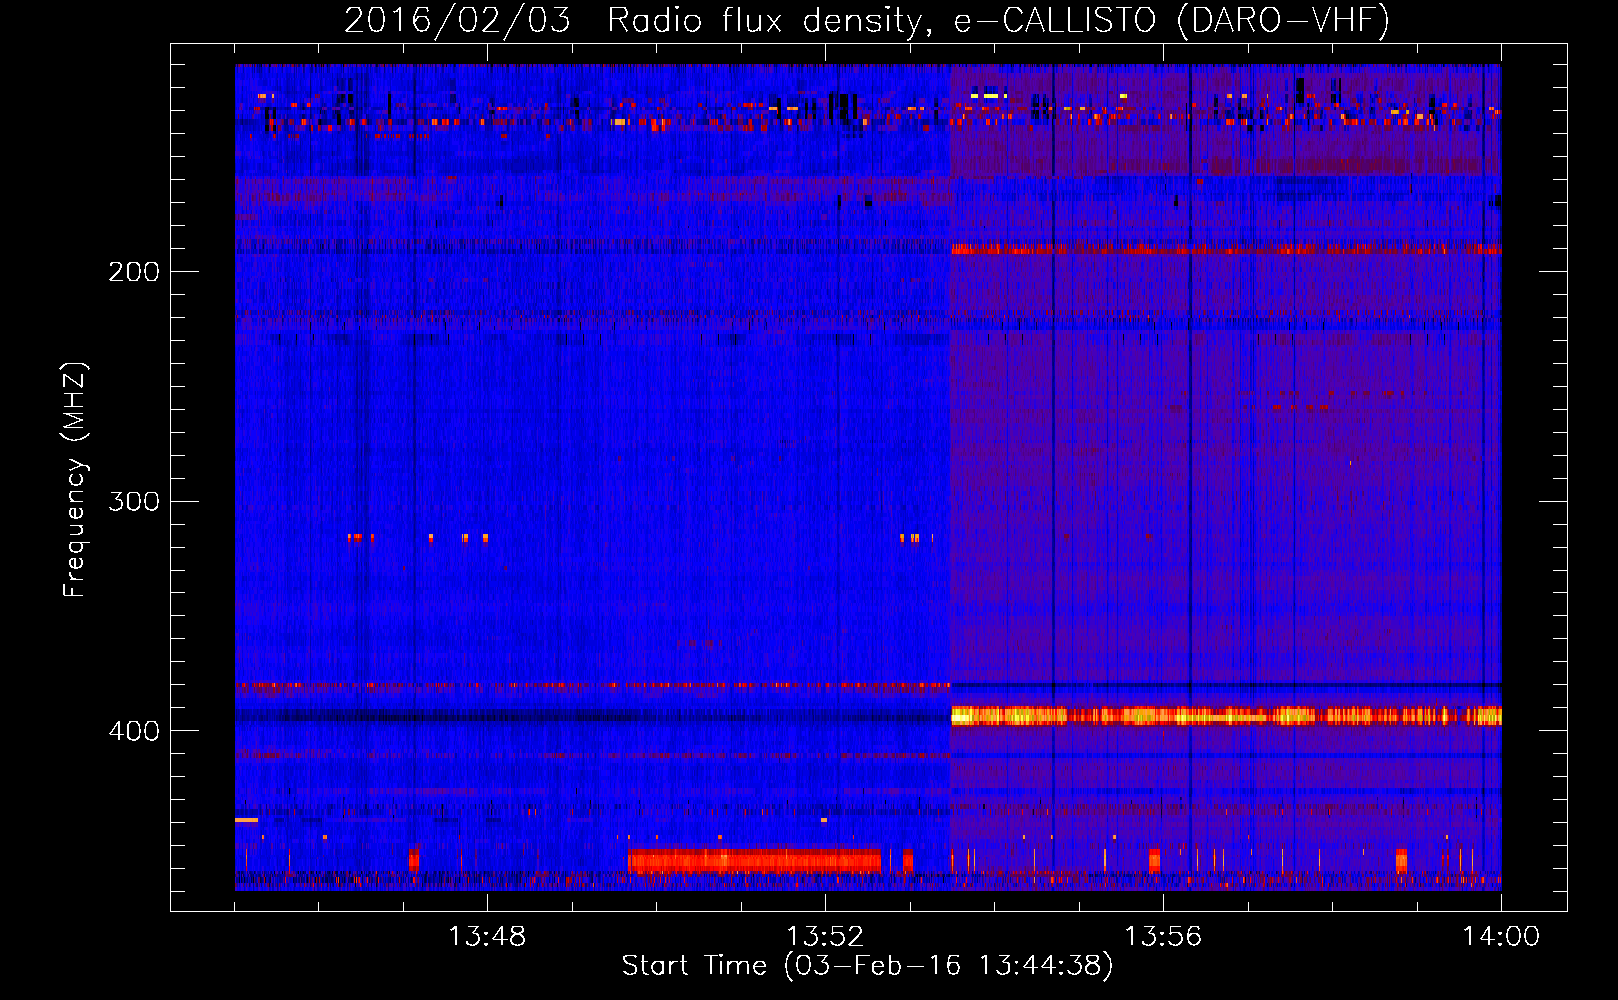Click the '13:52' time tick label
The image size is (1618, 1000).
[x=825, y=937]
